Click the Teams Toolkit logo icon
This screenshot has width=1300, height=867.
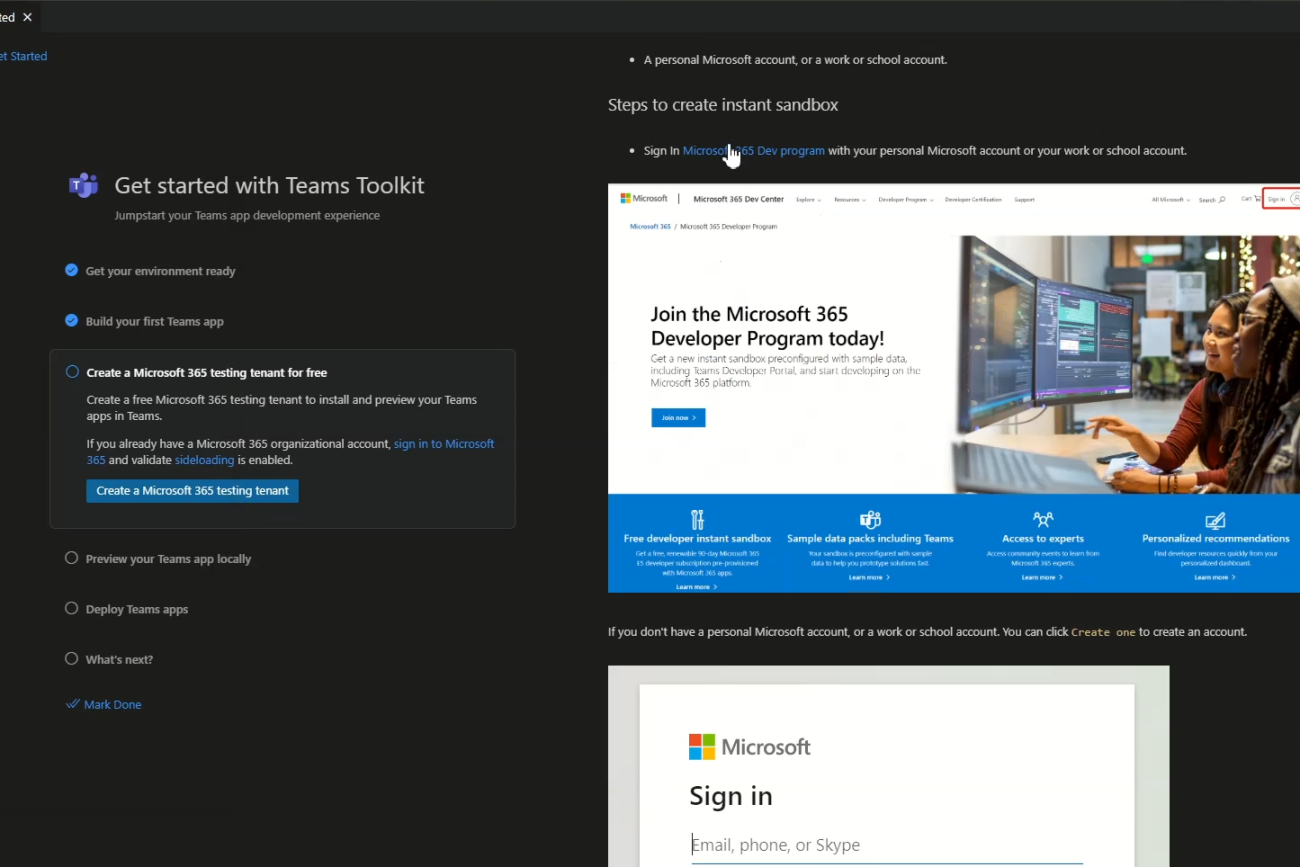tap(83, 185)
